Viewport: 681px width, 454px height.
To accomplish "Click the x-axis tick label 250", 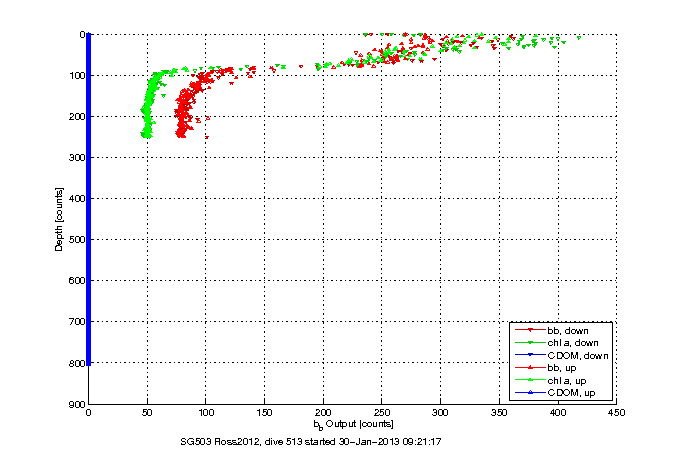I will (381, 412).
